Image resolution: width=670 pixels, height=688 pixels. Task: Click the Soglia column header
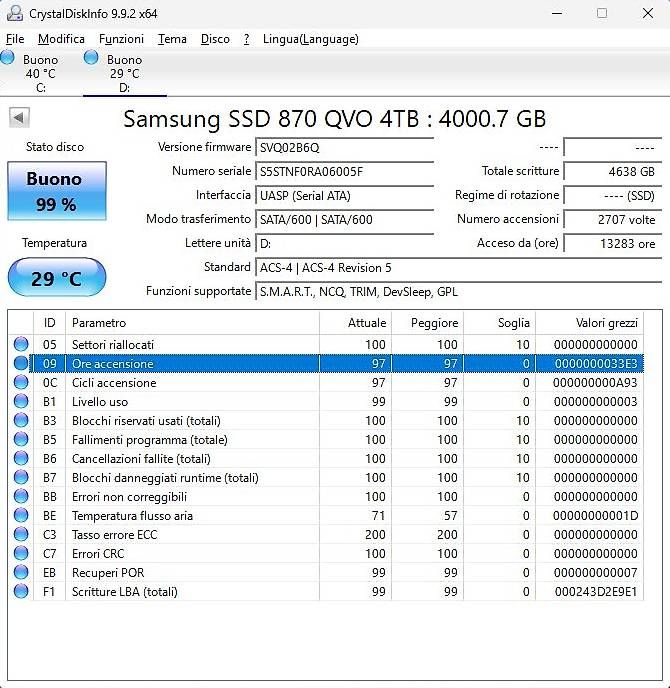[x=499, y=323]
